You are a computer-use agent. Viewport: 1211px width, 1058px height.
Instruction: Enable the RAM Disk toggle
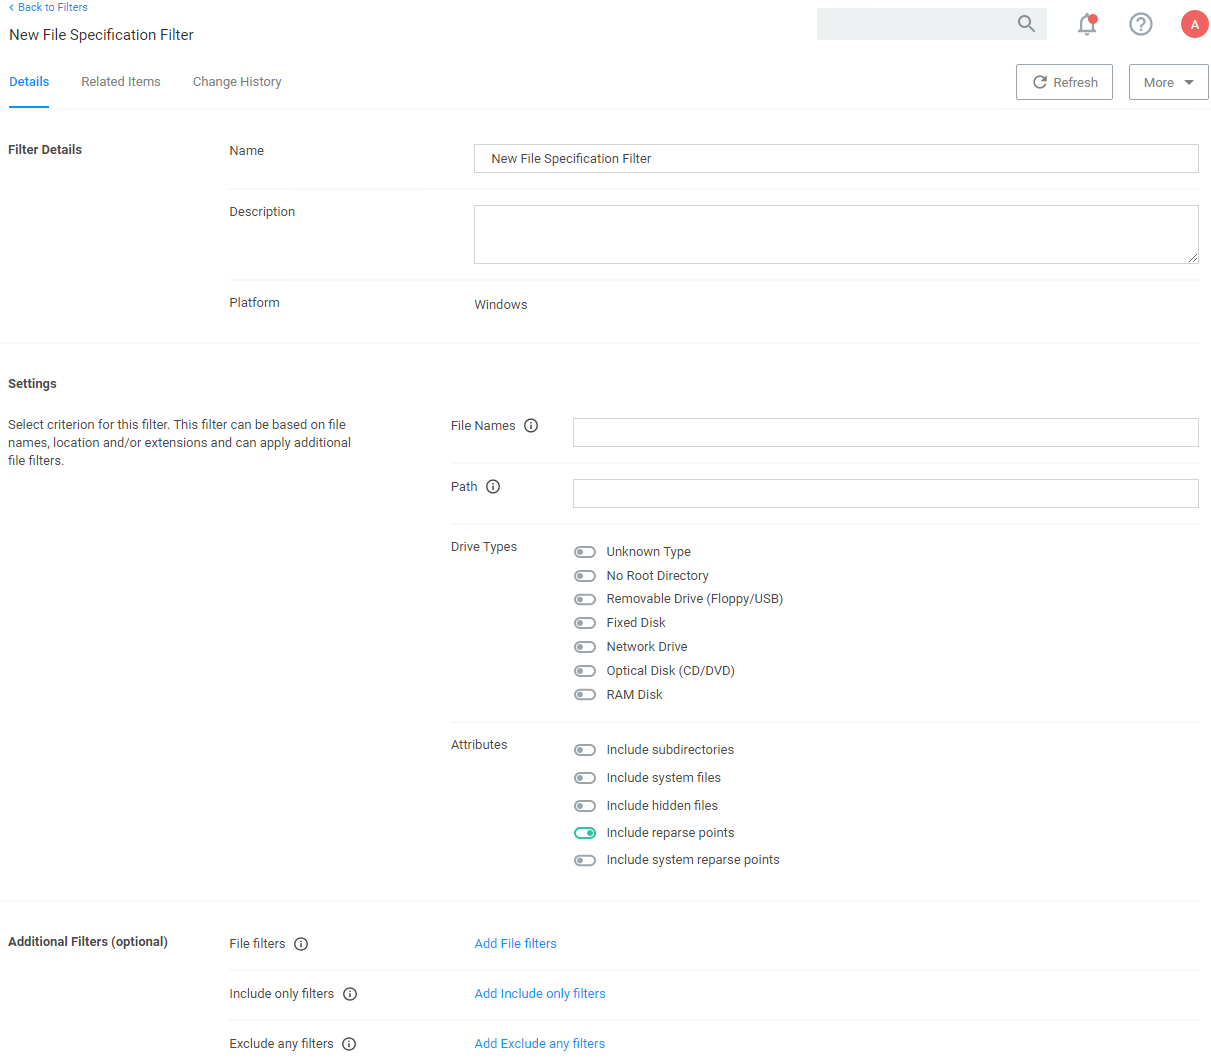(x=585, y=695)
